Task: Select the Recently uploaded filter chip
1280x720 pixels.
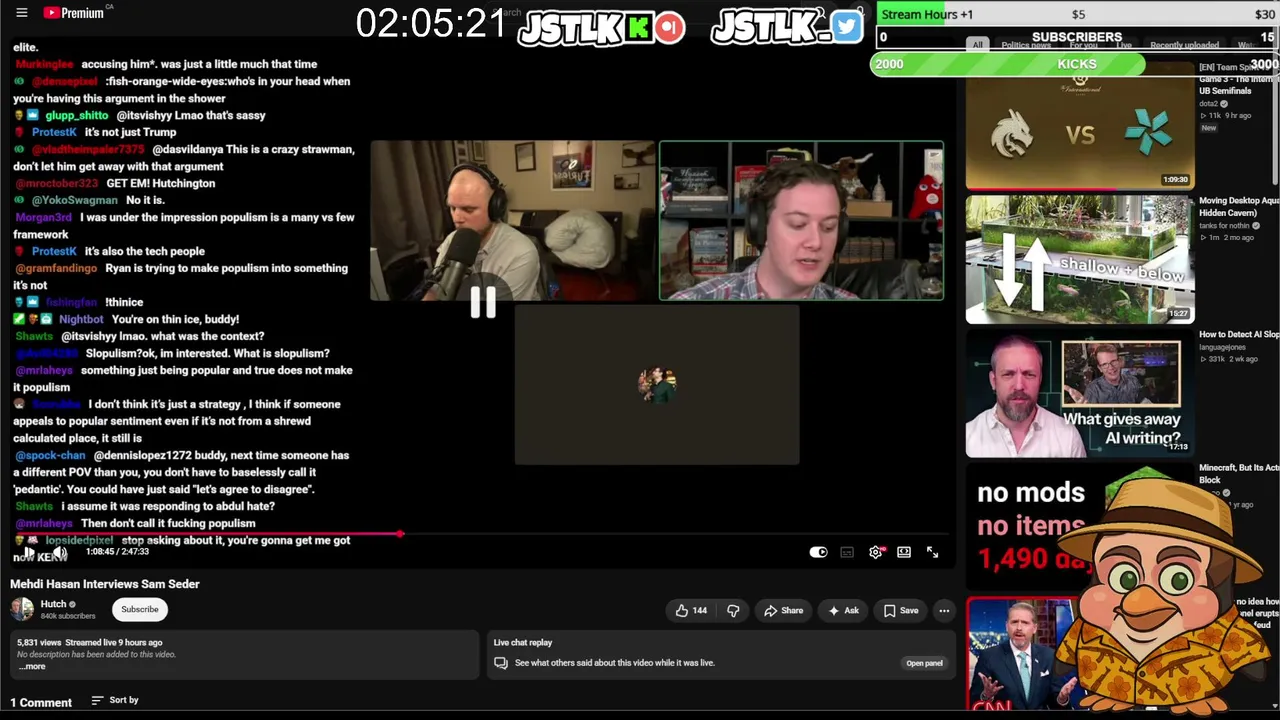Action: 1184,45
